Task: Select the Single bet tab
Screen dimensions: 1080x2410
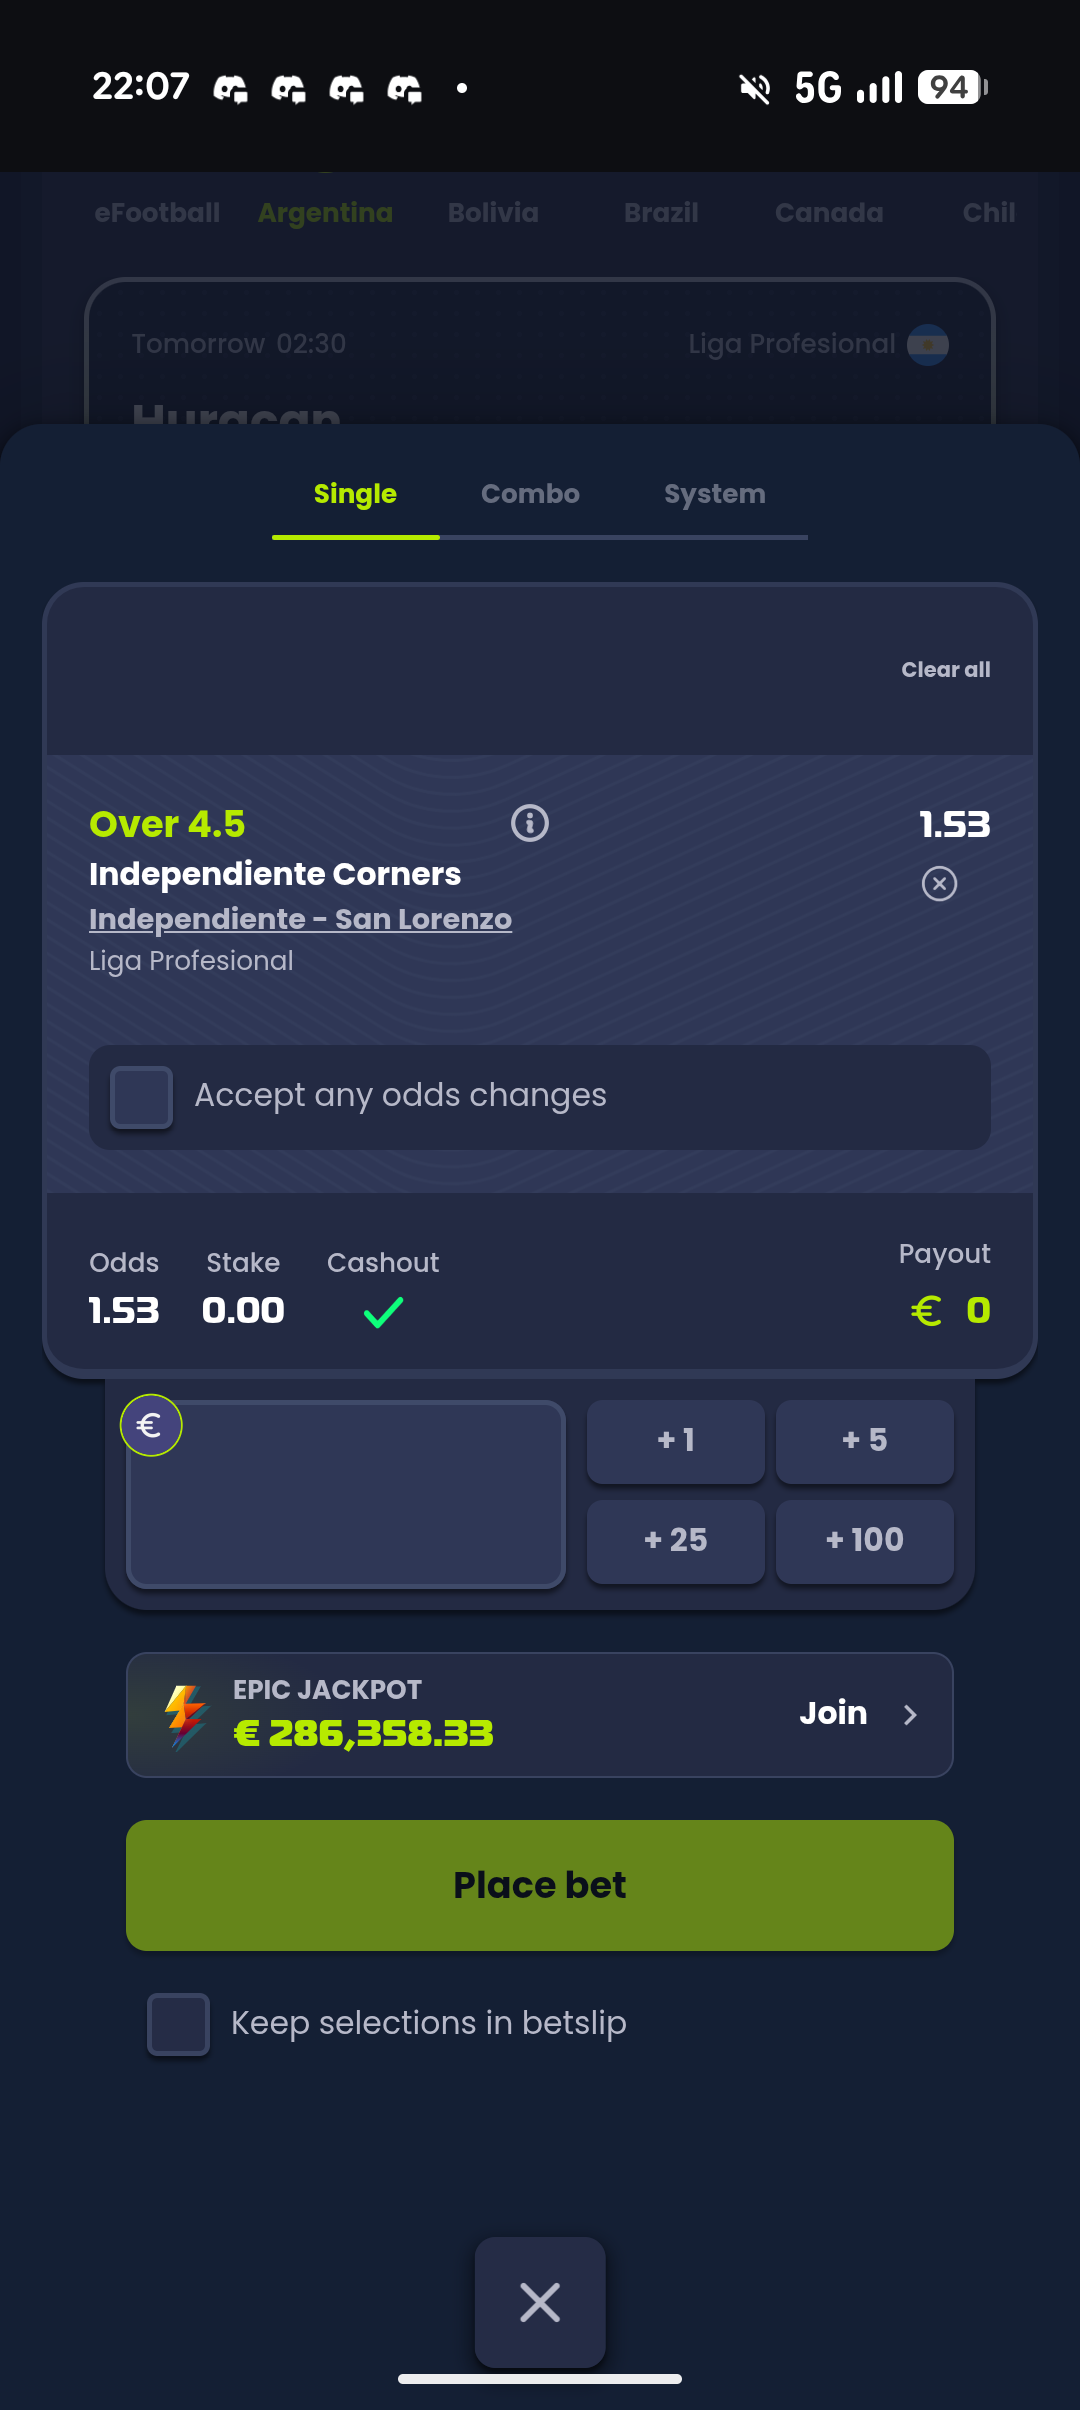Action: (x=355, y=494)
